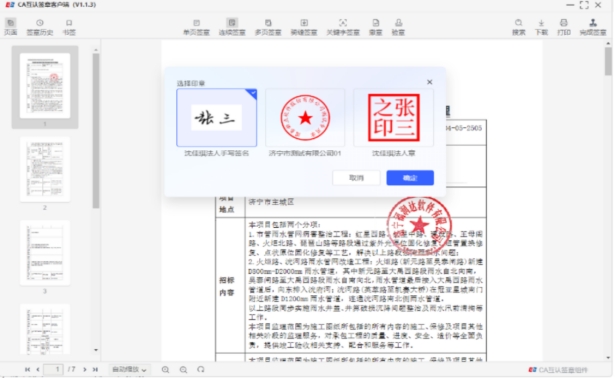Select the 多页签章 multi-page seal tool

pyautogui.click(x=268, y=27)
